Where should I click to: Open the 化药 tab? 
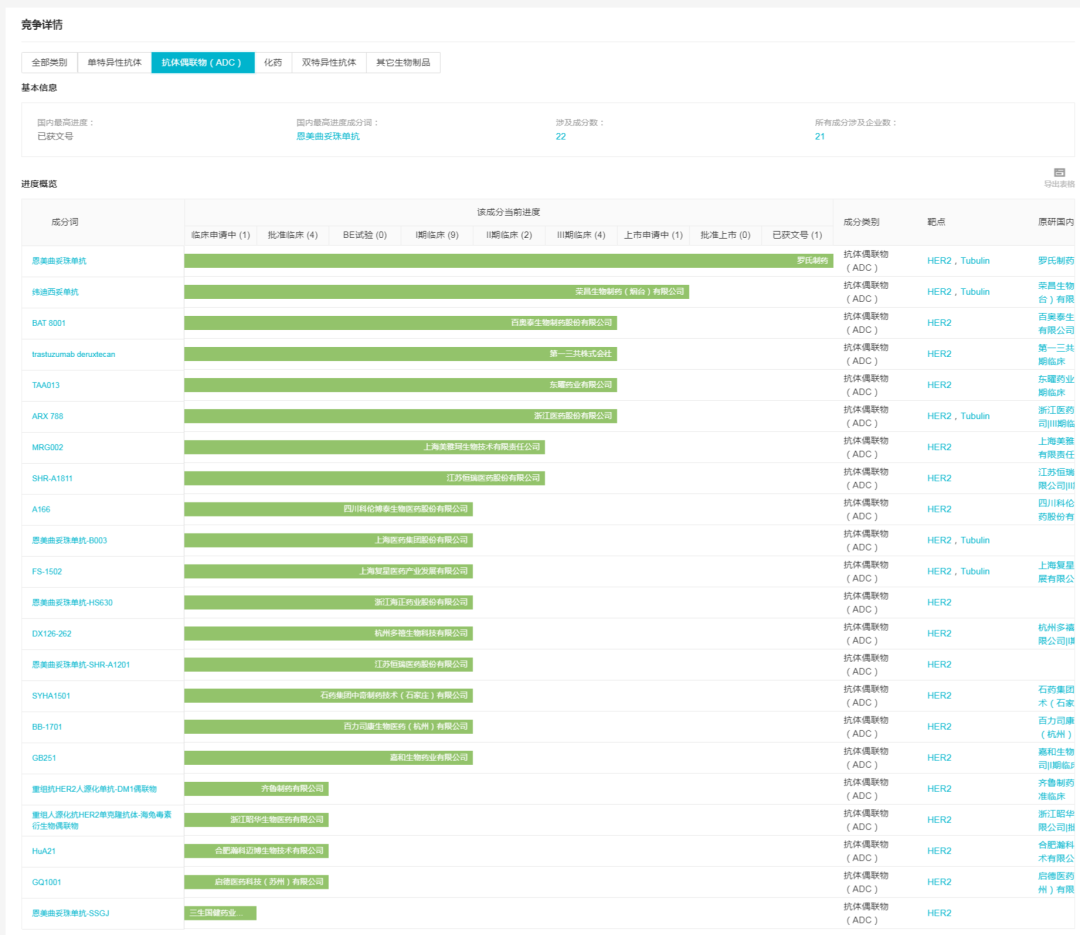coord(273,63)
